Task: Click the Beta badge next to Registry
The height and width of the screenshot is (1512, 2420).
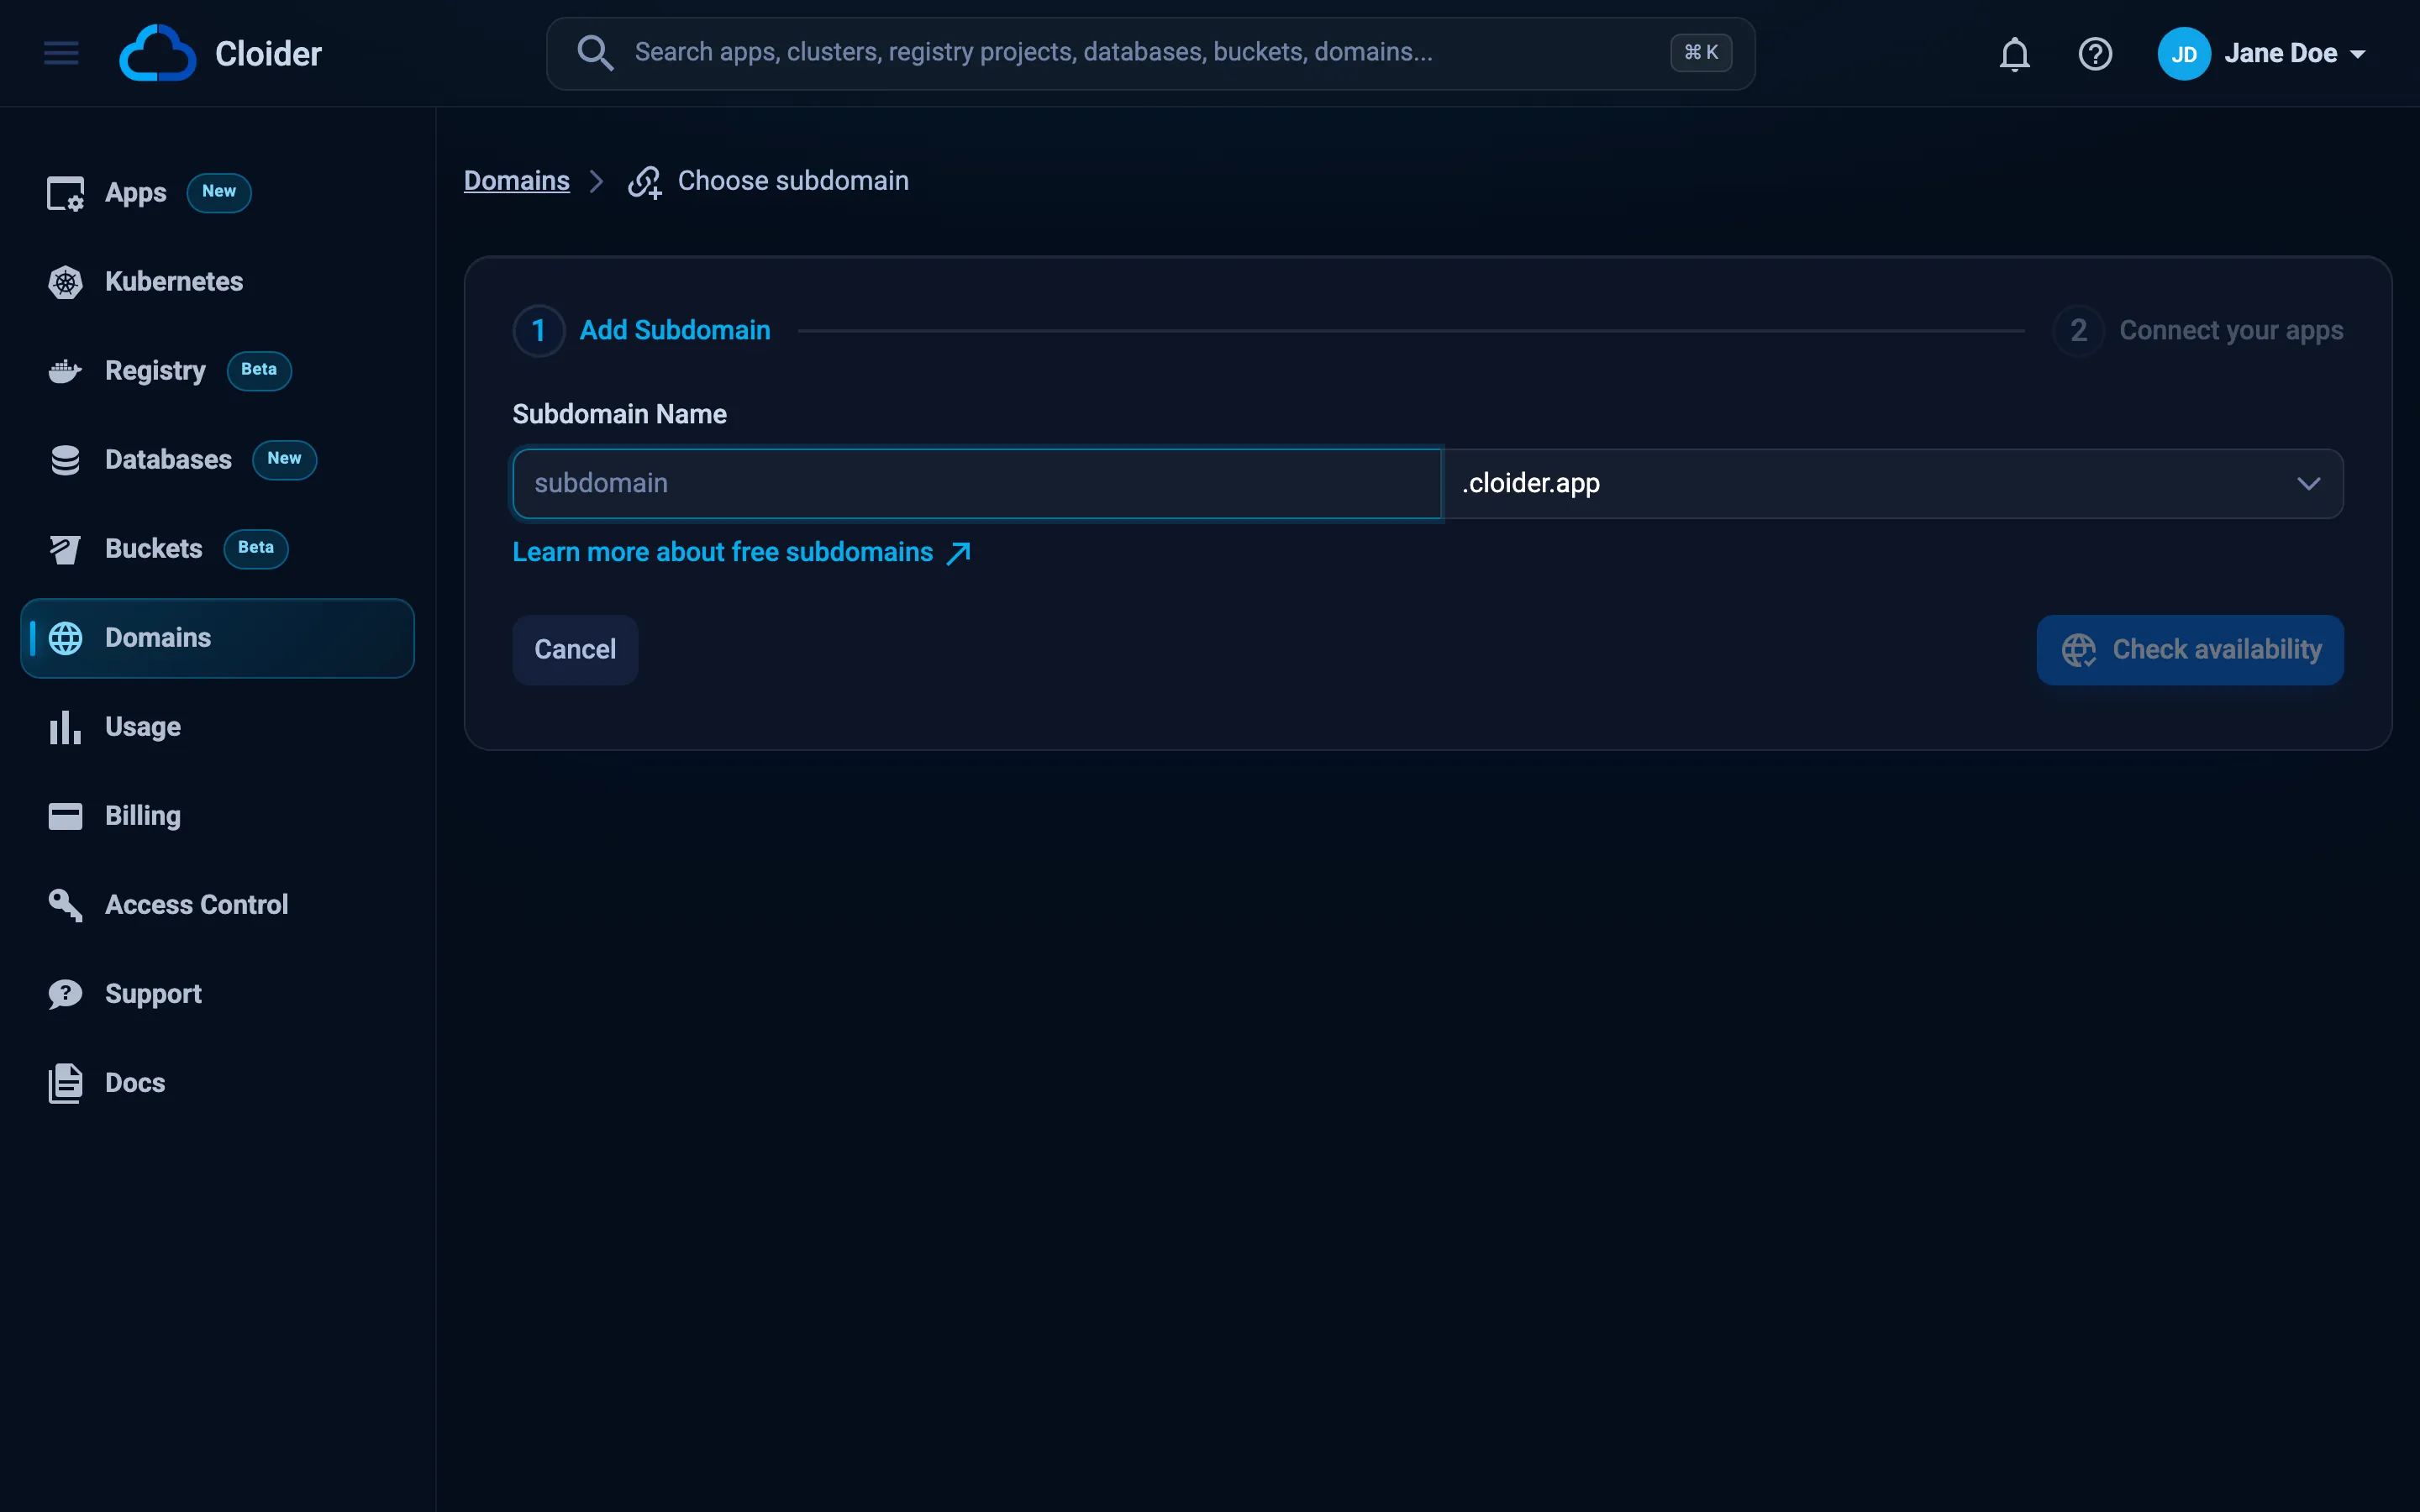Action: coord(259,370)
